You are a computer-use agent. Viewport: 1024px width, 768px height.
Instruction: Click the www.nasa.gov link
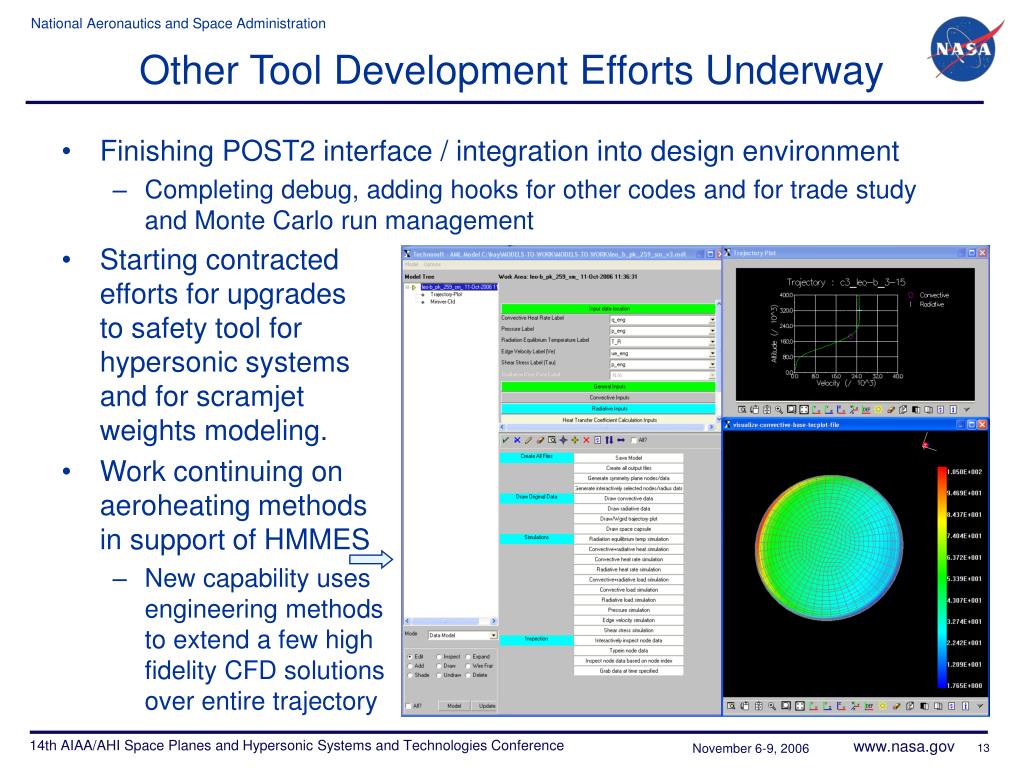pyautogui.click(x=903, y=746)
